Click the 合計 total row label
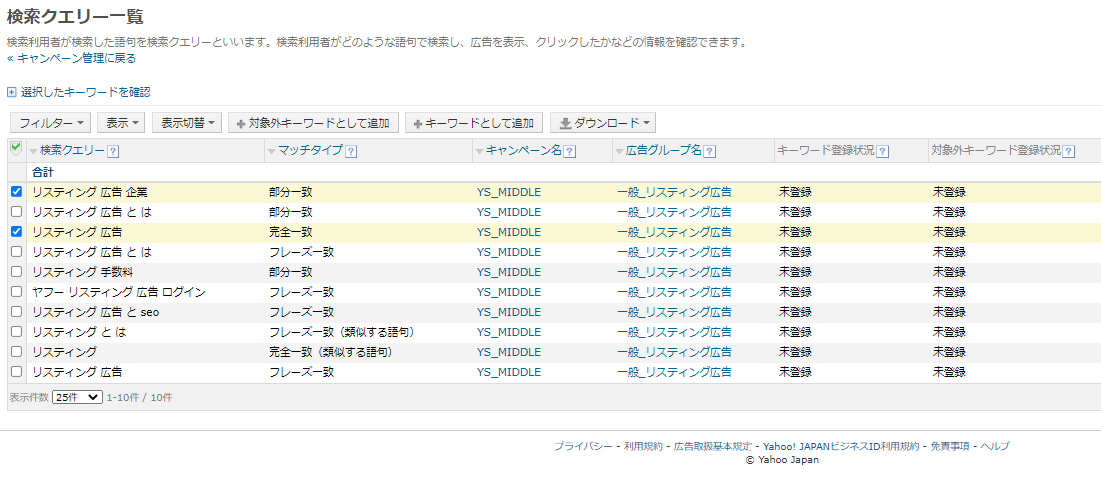 tap(43, 172)
